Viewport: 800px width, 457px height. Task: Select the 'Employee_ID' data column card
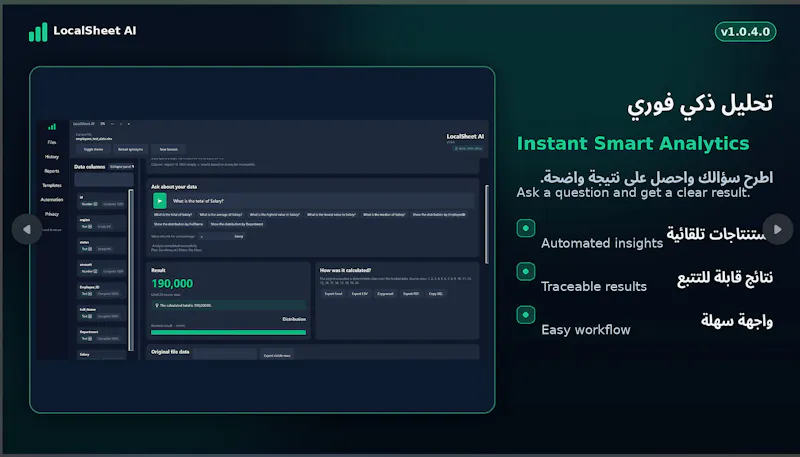point(102,290)
